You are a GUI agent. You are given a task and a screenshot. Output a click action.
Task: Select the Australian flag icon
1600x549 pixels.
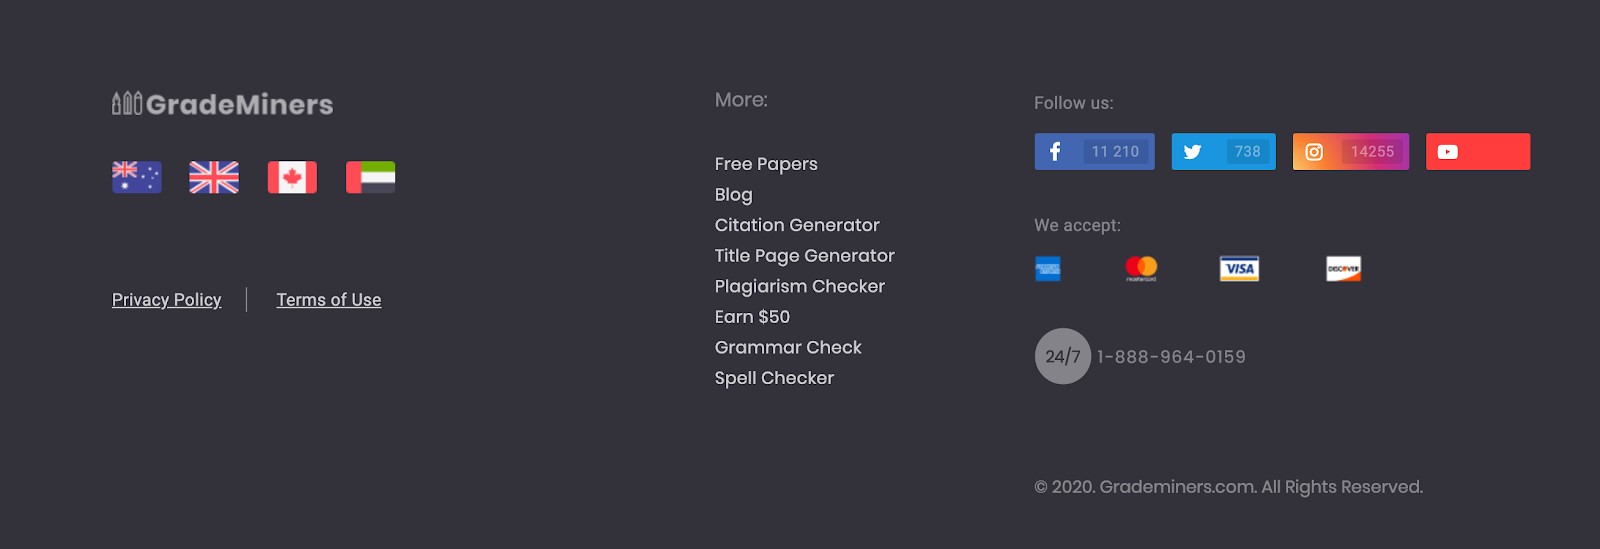point(137,177)
